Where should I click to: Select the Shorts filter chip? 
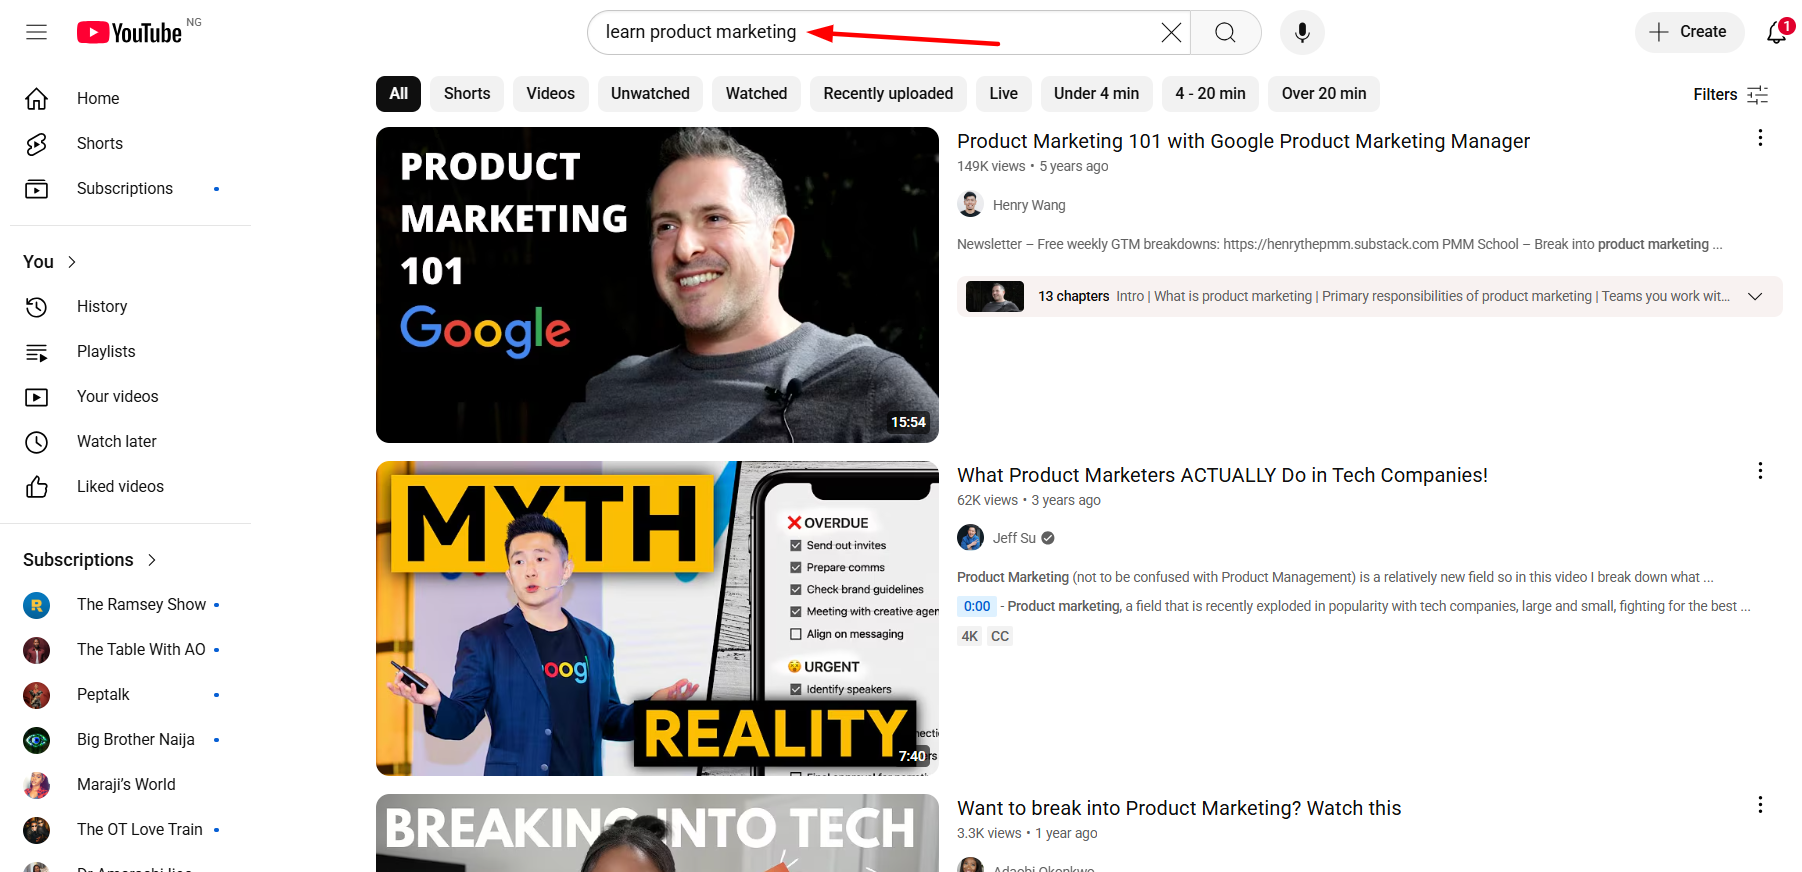point(467,94)
